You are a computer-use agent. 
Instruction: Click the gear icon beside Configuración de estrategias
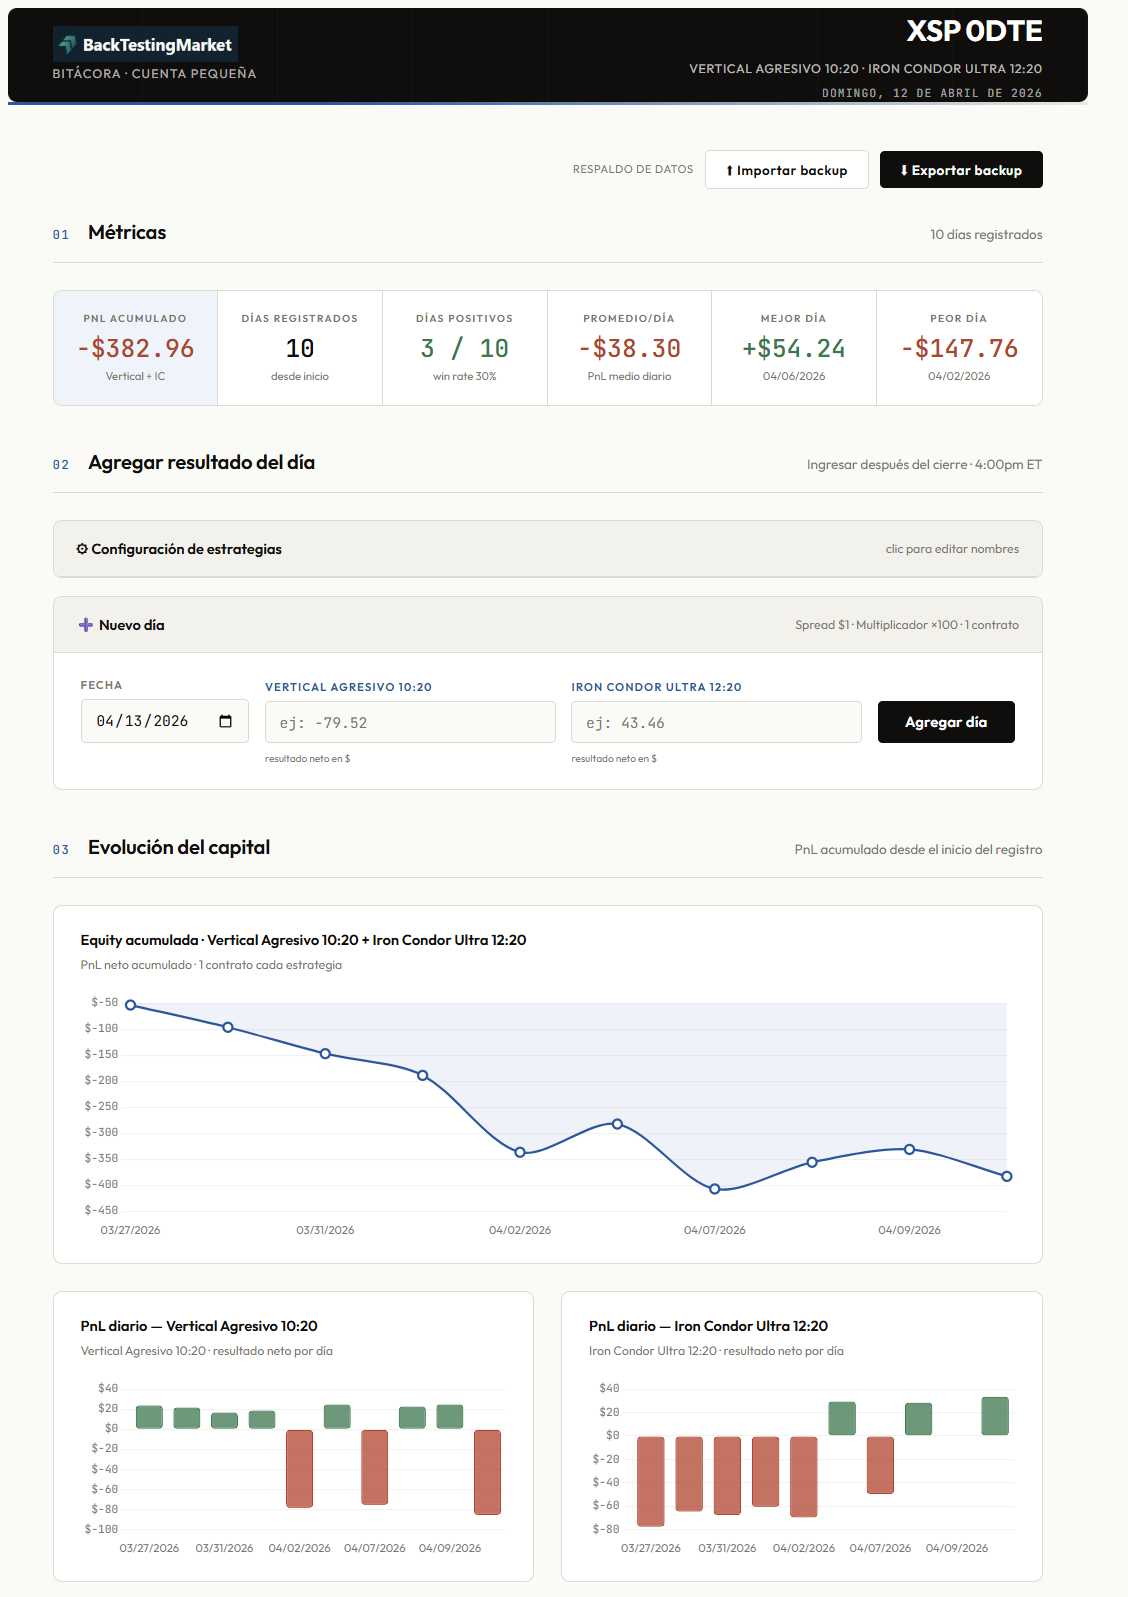tap(82, 549)
